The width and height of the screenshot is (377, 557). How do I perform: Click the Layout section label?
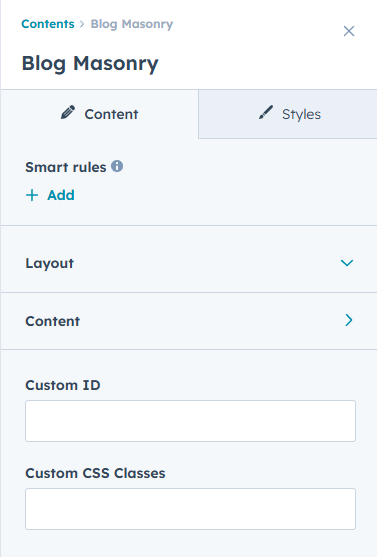tap(50, 264)
